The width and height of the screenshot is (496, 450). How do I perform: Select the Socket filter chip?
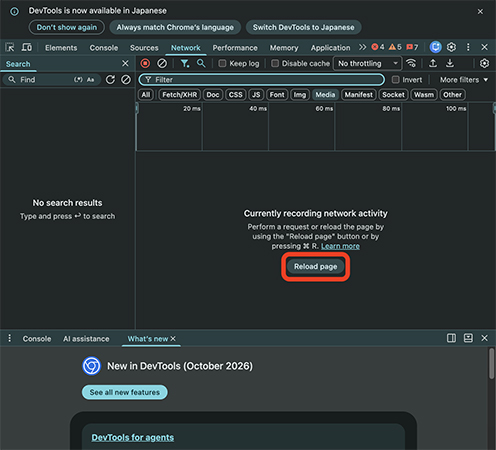click(x=393, y=95)
